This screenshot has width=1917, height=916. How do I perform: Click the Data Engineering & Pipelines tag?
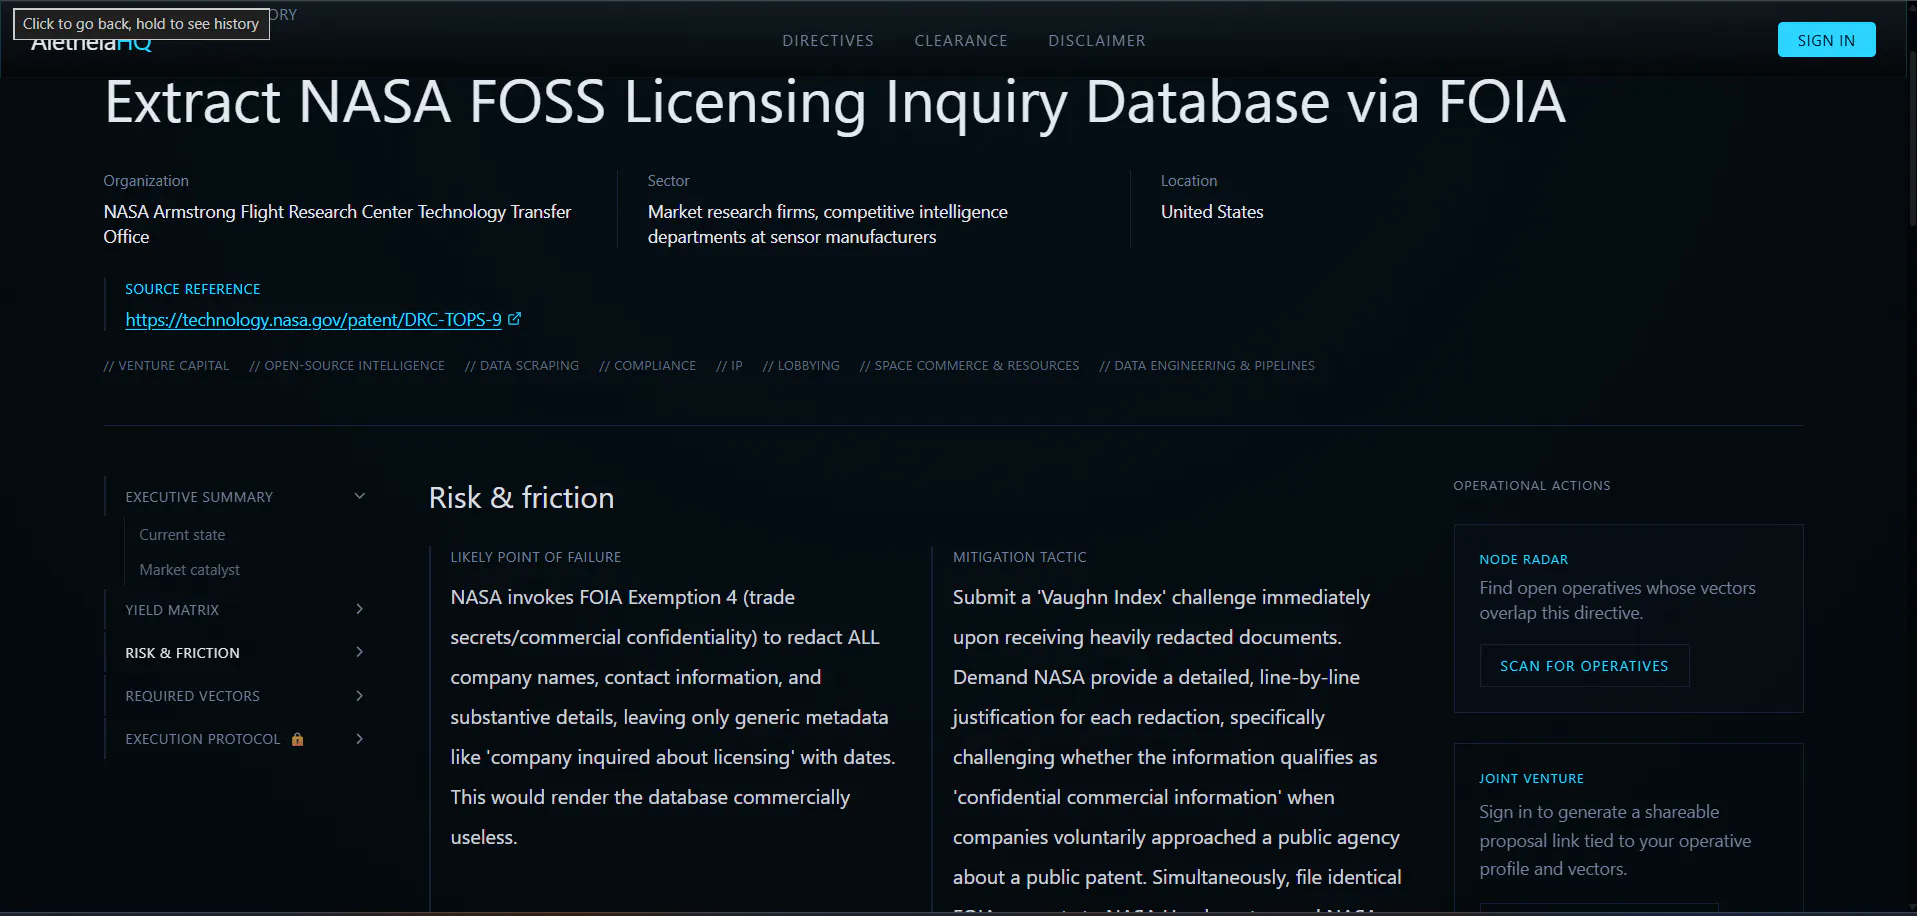(1207, 366)
